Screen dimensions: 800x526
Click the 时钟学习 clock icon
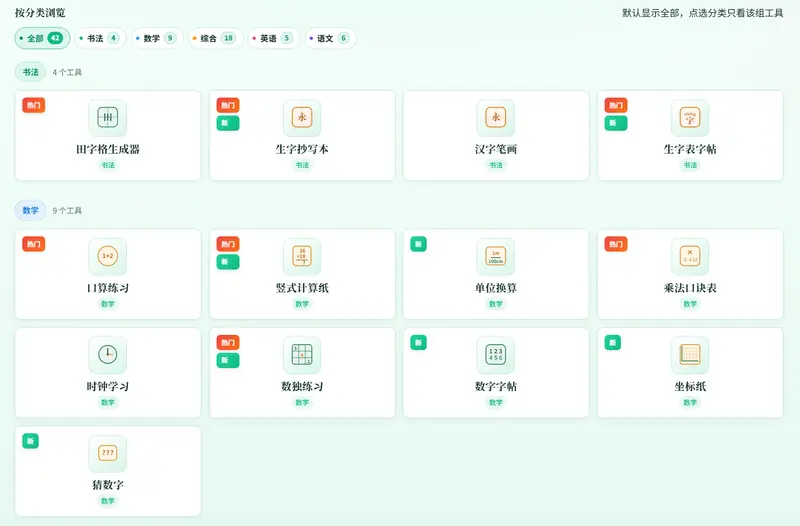[108, 355]
